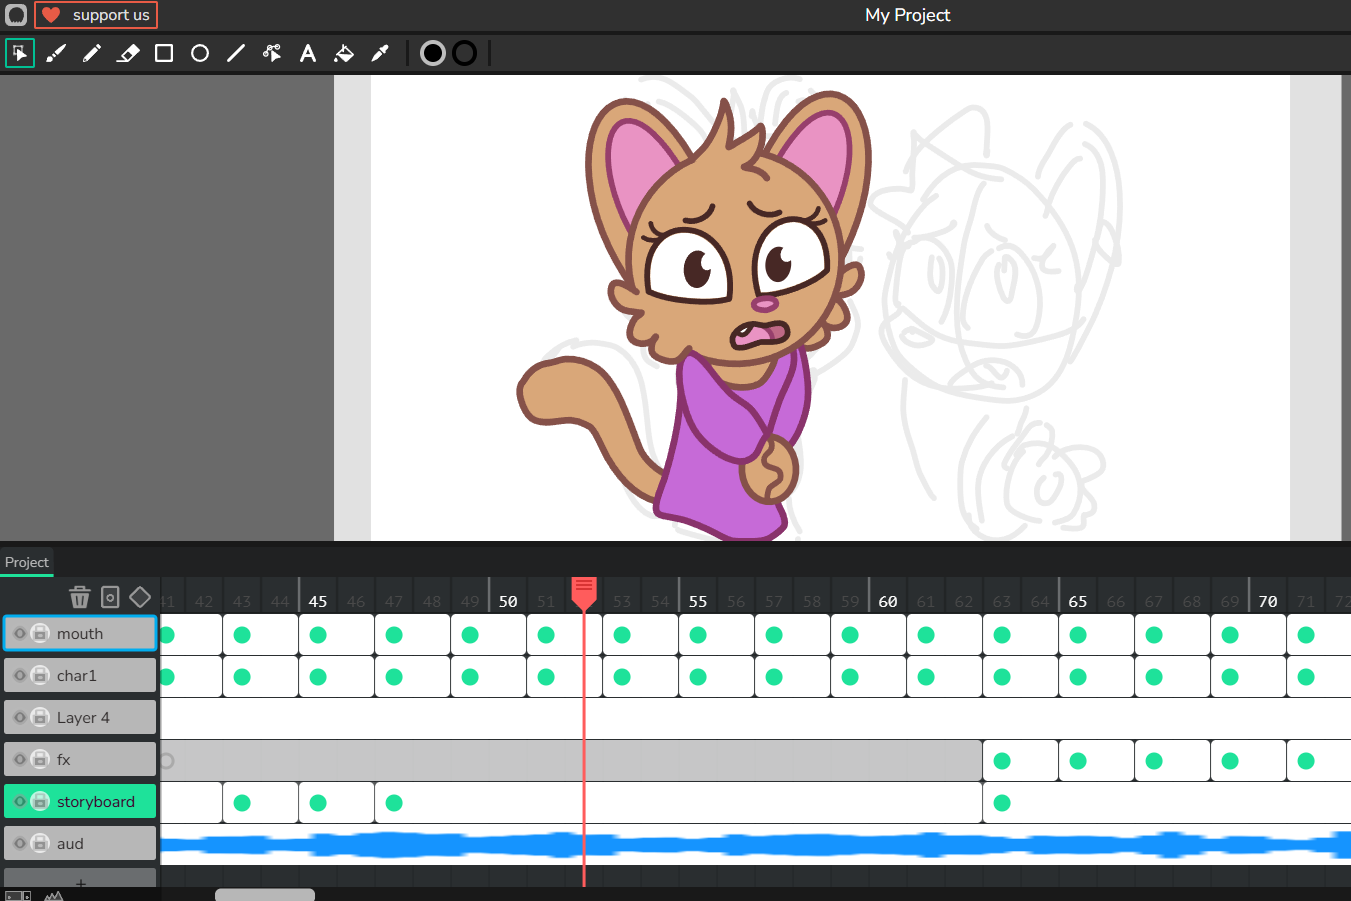Open the fill color swatch

[x=433, y=53]
